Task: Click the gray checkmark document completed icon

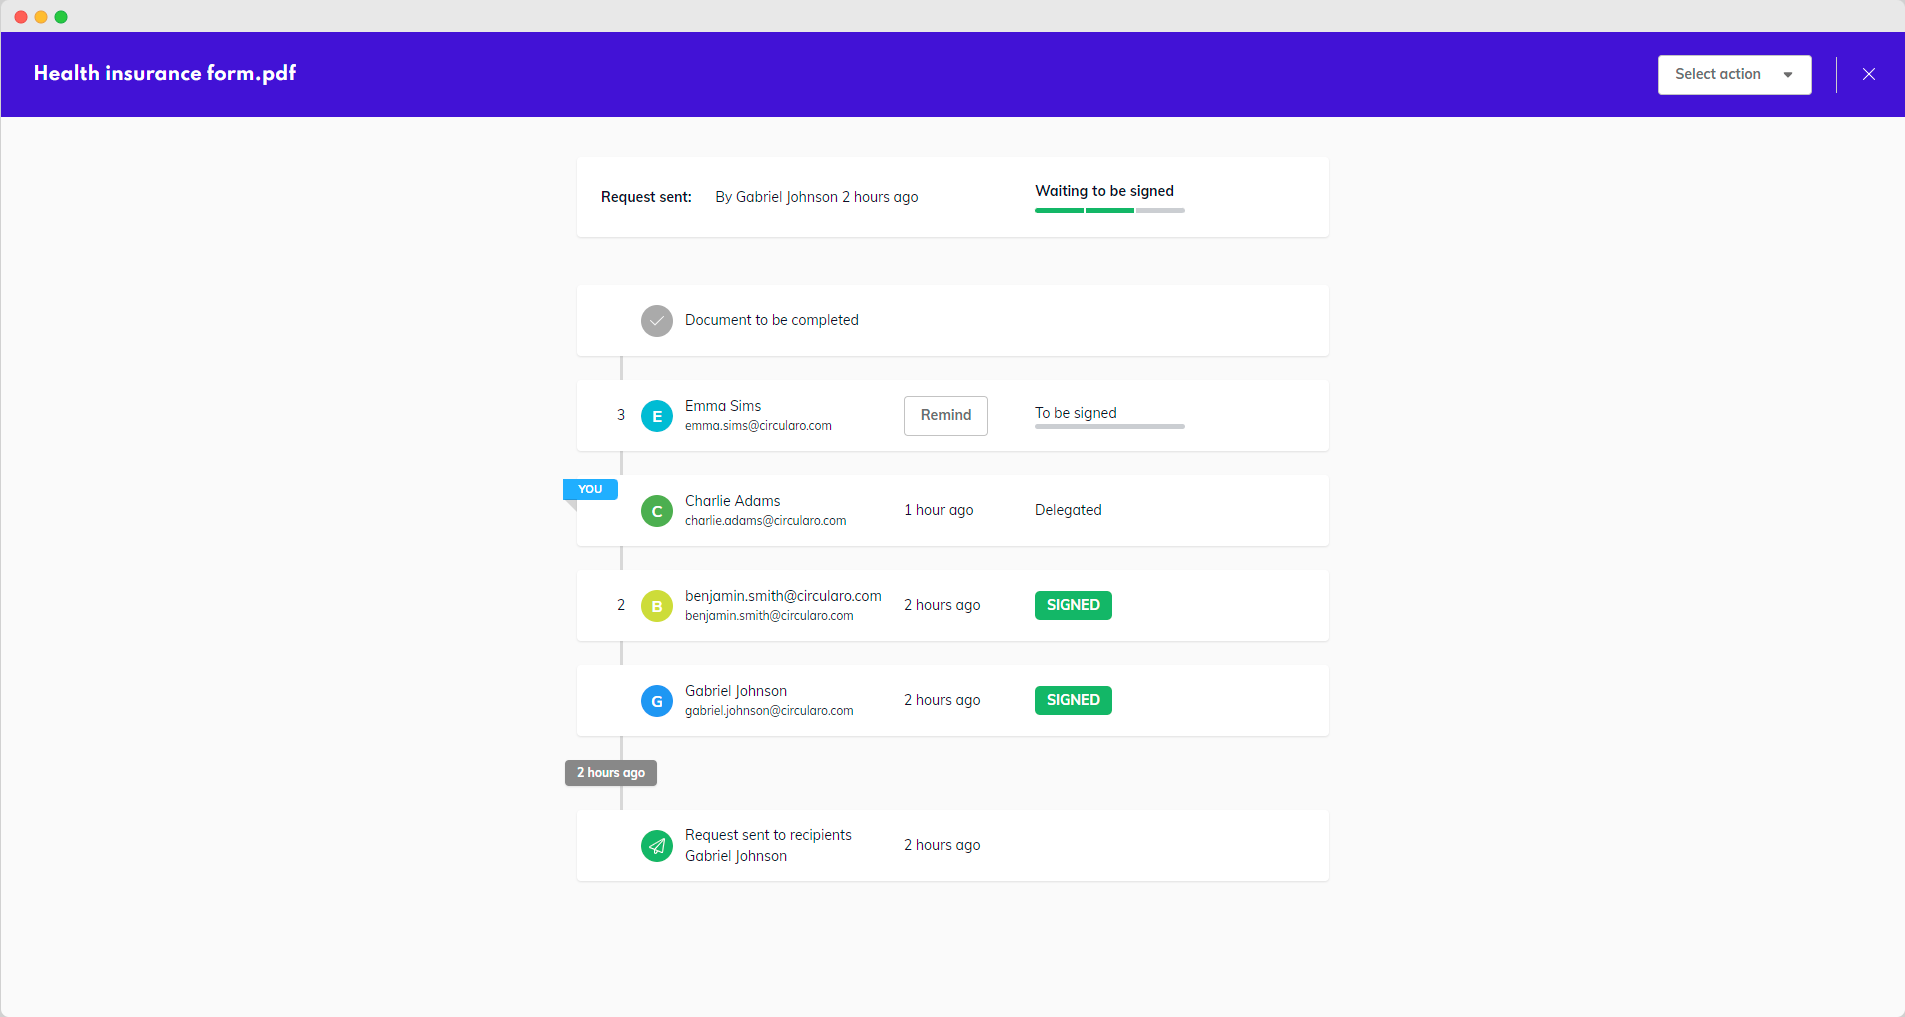Action: [x=656, y=321]
